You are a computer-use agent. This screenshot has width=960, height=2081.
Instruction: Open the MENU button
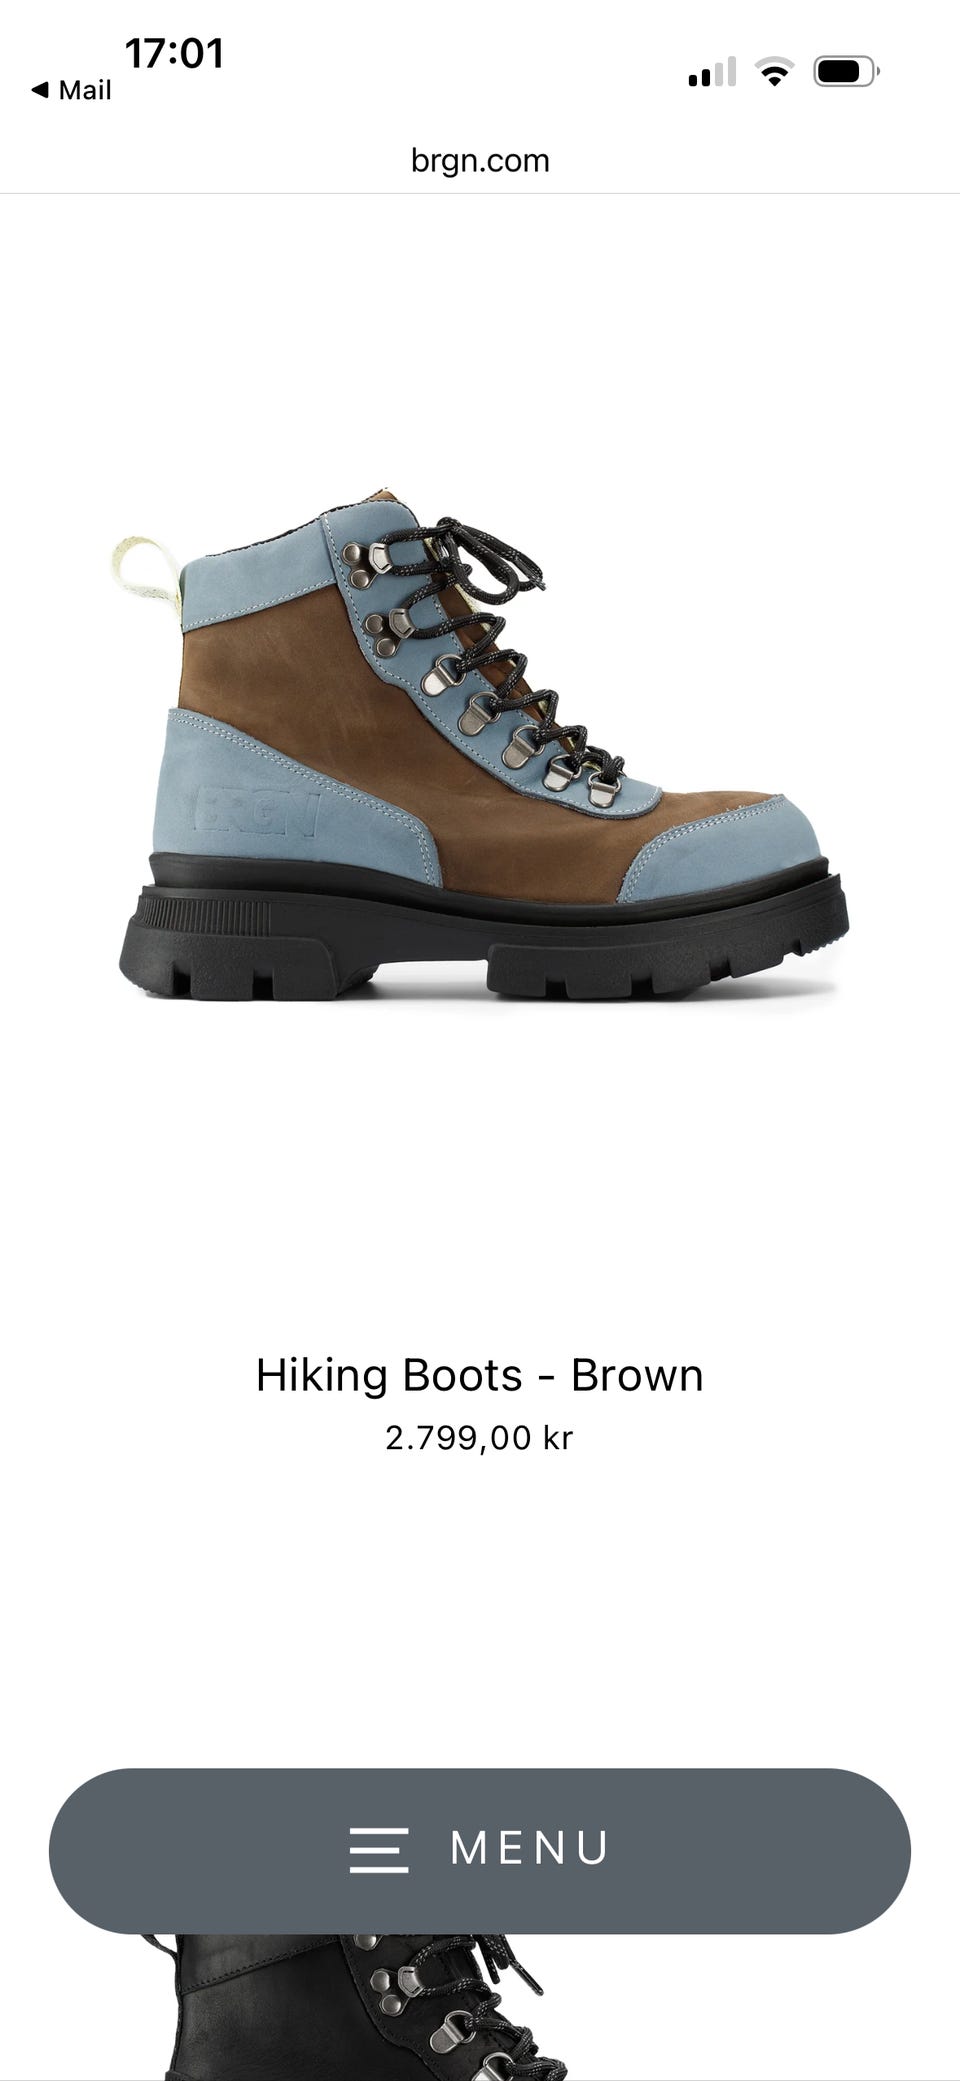coord(480,1850)
